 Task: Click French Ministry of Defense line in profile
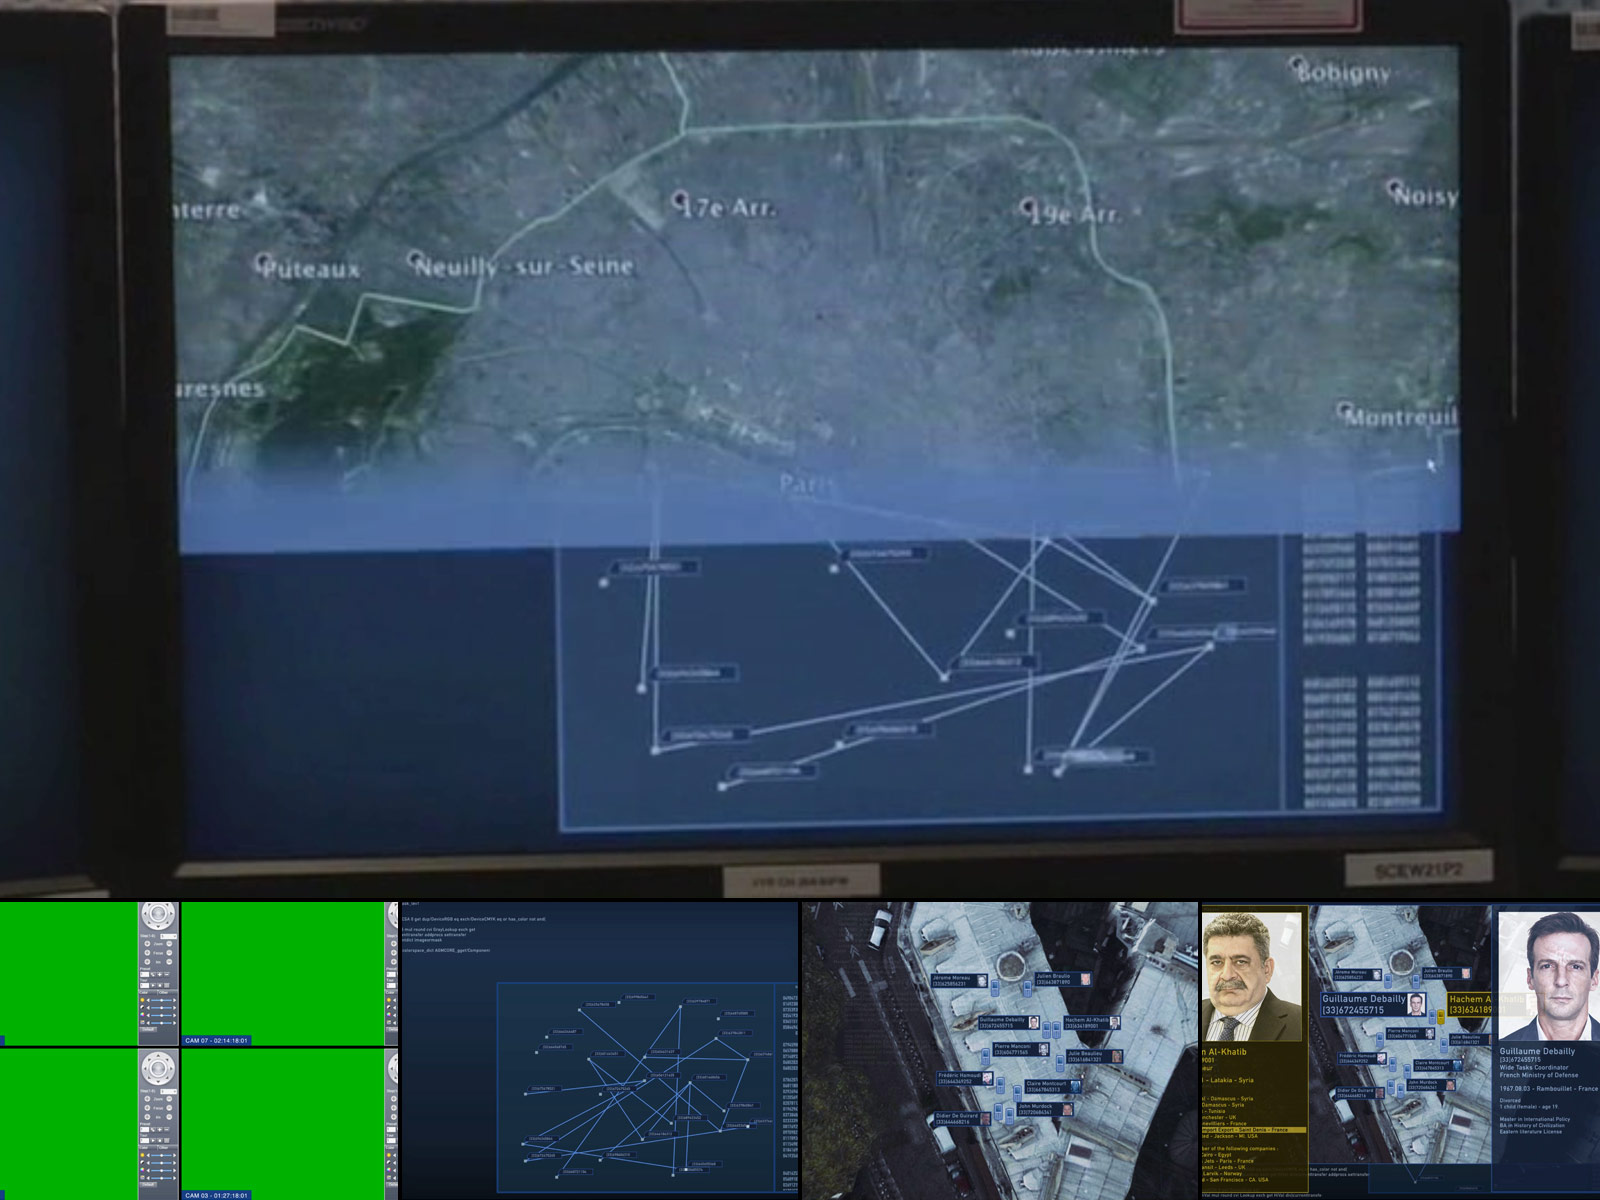pyautogui.click(x=1539, y=1075)
